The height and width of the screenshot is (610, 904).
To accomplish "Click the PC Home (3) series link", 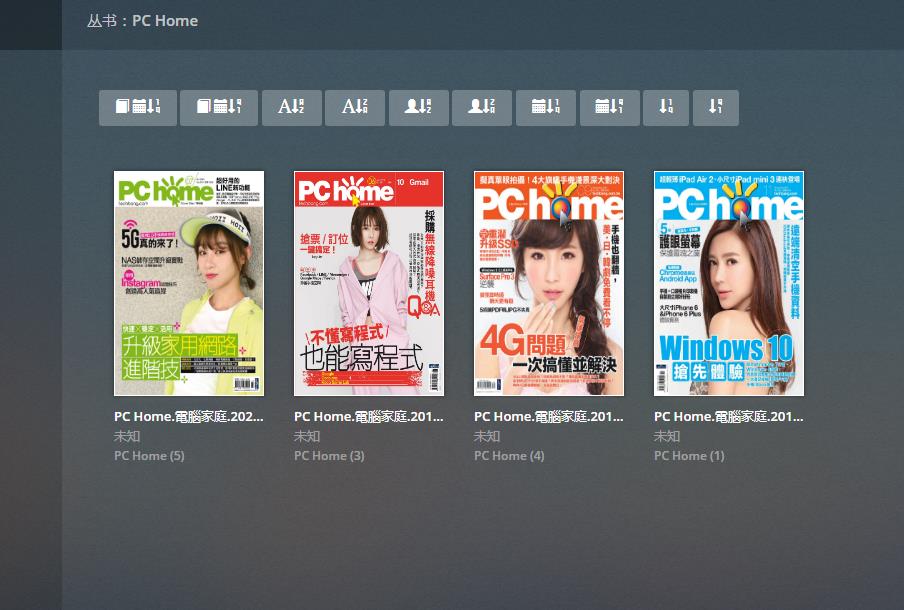I will [x=329, y=456].
